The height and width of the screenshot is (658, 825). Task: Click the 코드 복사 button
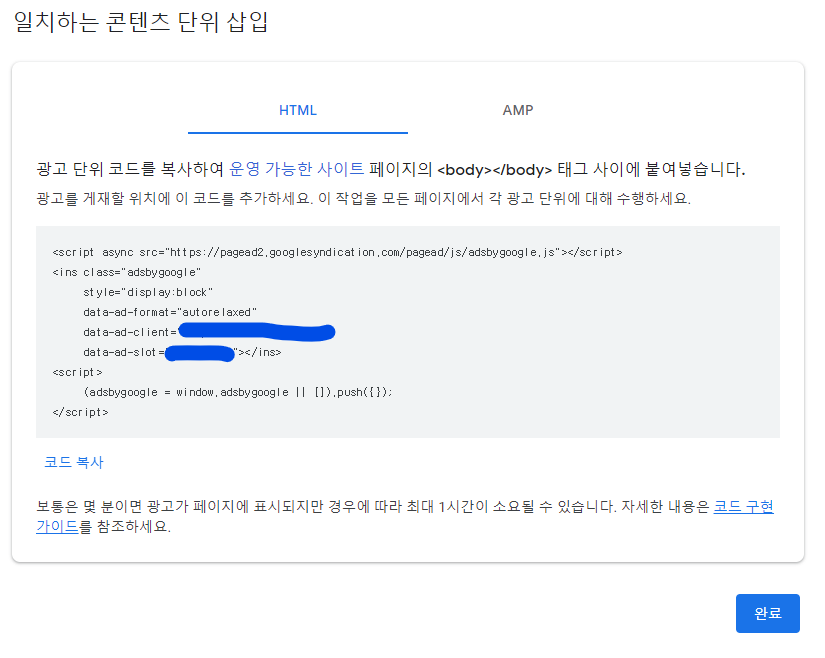click(74, 462)
